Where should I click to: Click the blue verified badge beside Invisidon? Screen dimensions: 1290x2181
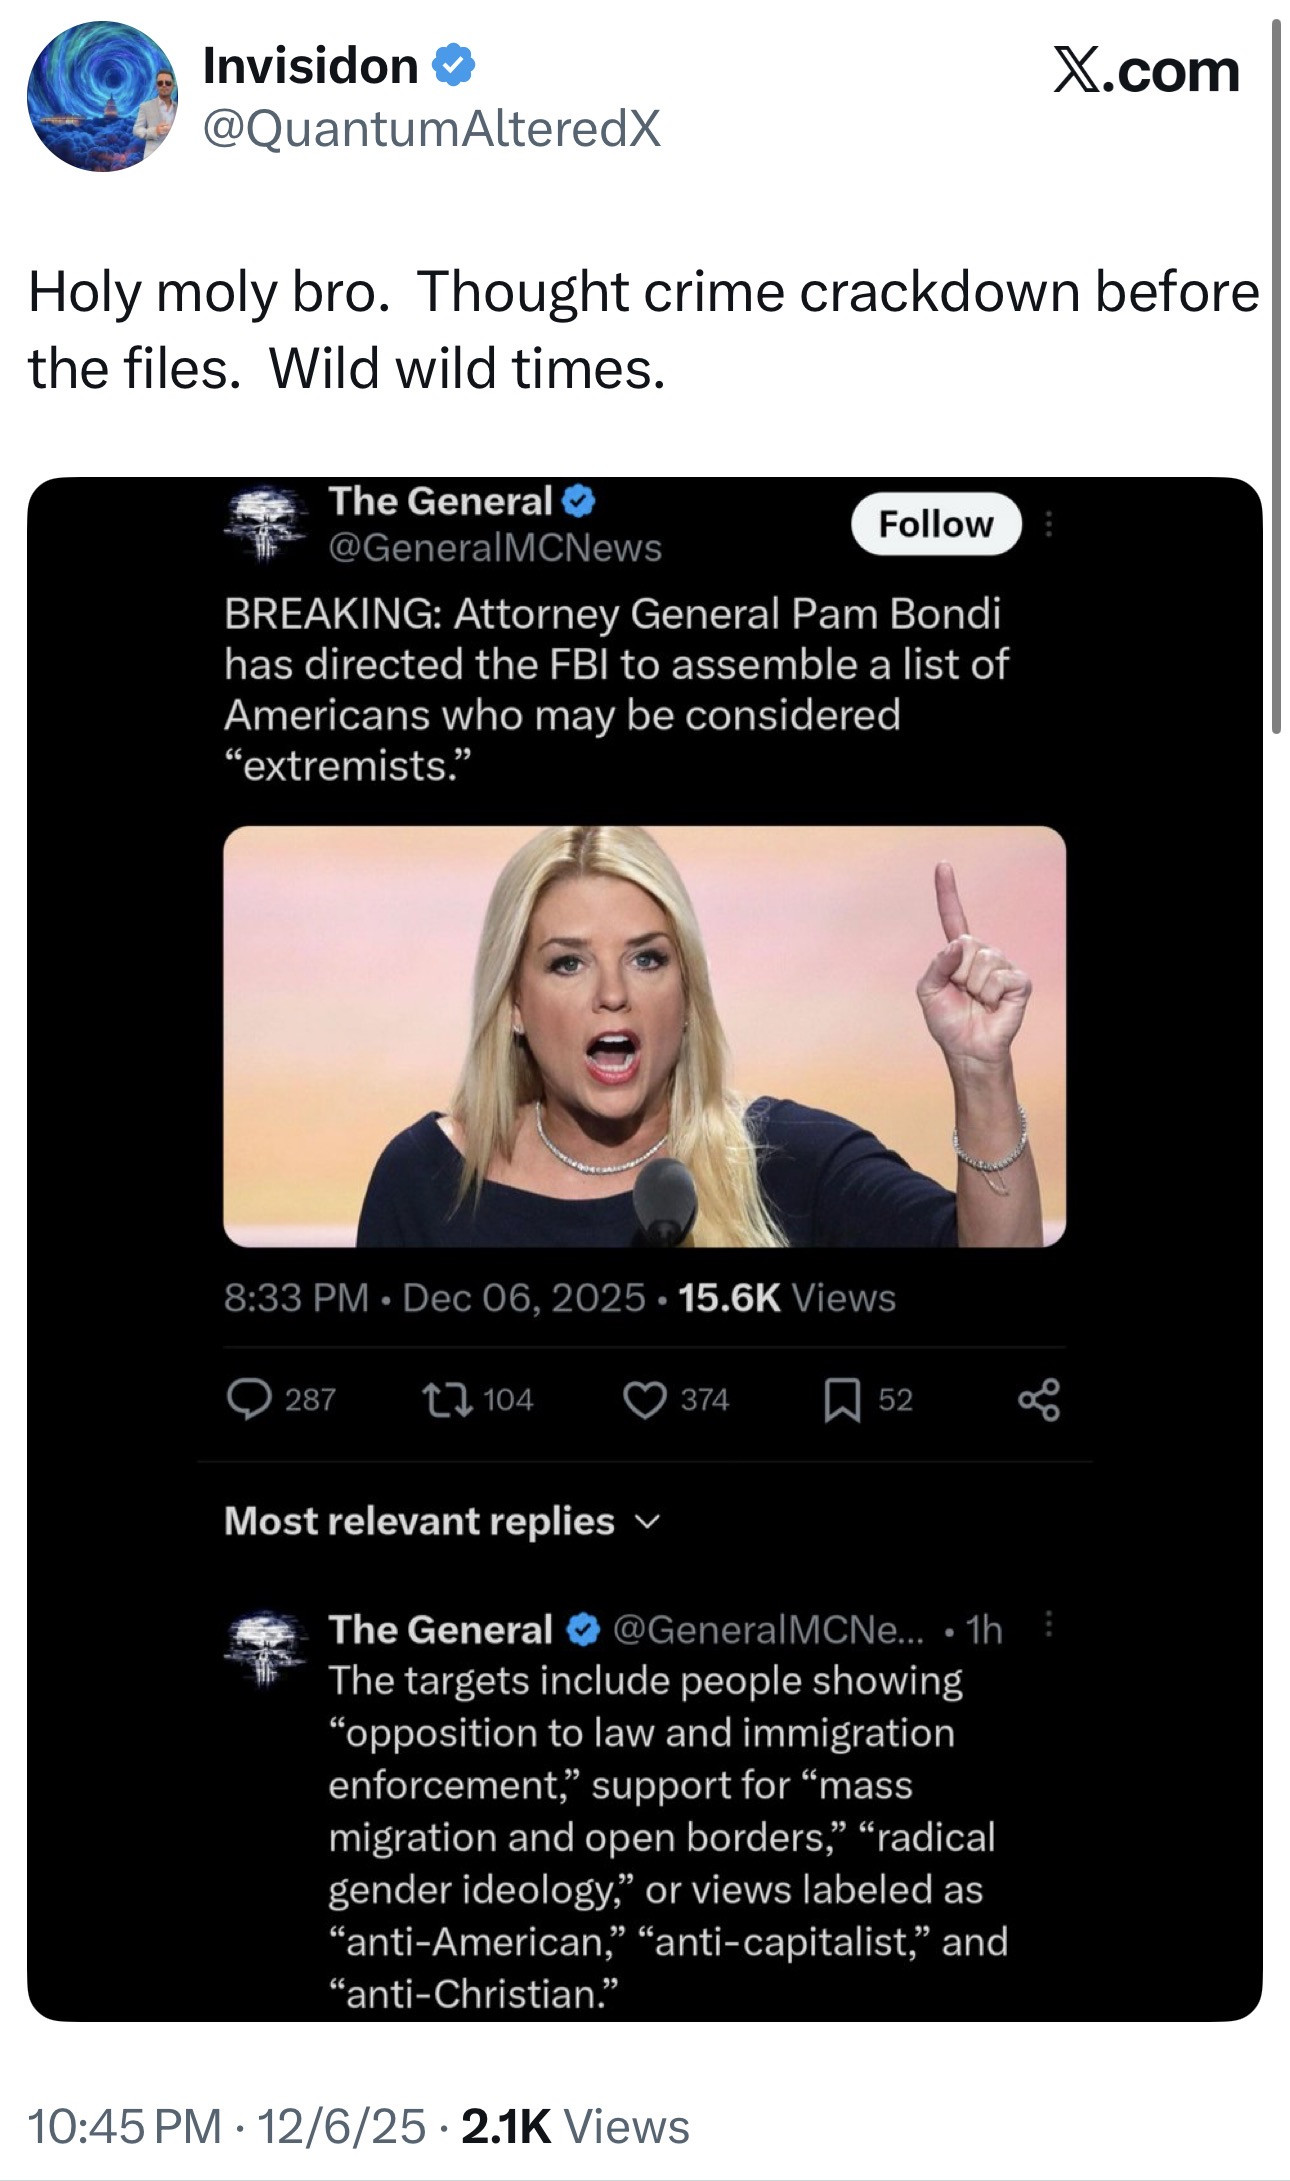453,66
